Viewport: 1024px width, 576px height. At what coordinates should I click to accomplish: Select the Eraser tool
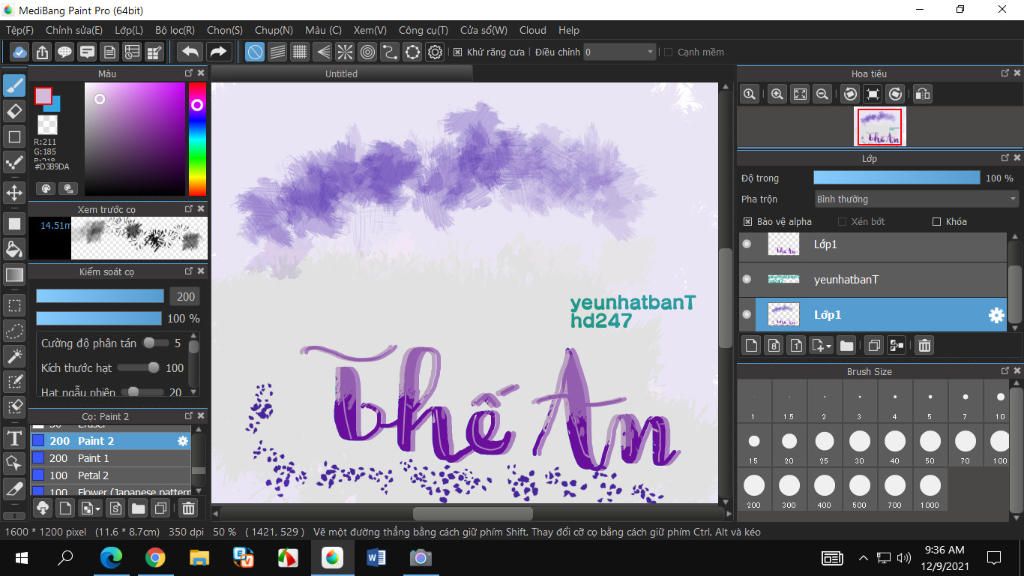[x=14, y=111]
